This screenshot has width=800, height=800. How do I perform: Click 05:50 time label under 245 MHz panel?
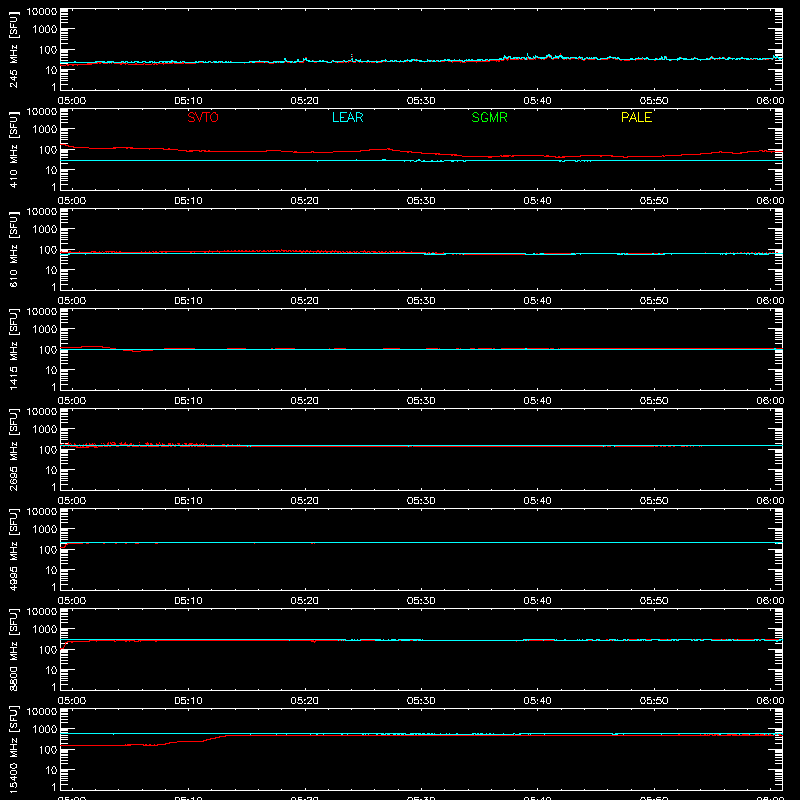coord(654,101)
